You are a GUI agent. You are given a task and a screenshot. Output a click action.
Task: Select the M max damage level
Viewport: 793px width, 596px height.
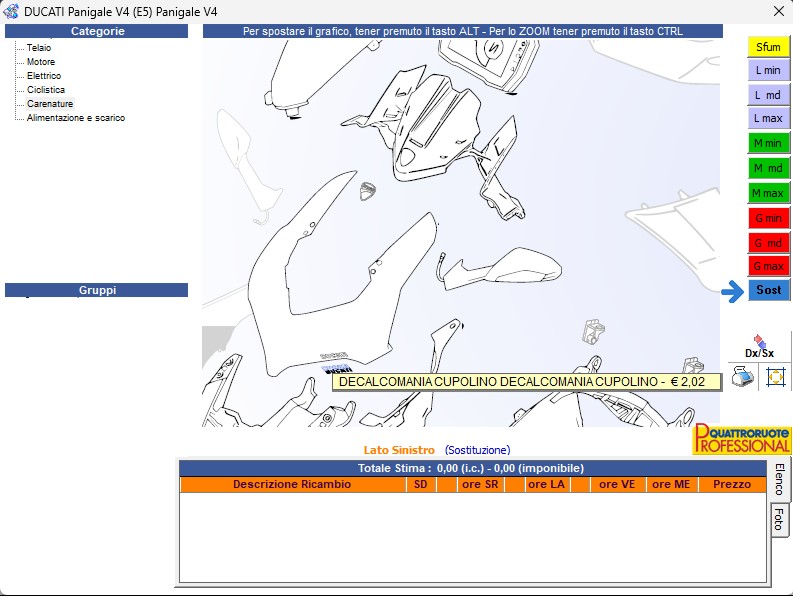[x=768, y=193]
